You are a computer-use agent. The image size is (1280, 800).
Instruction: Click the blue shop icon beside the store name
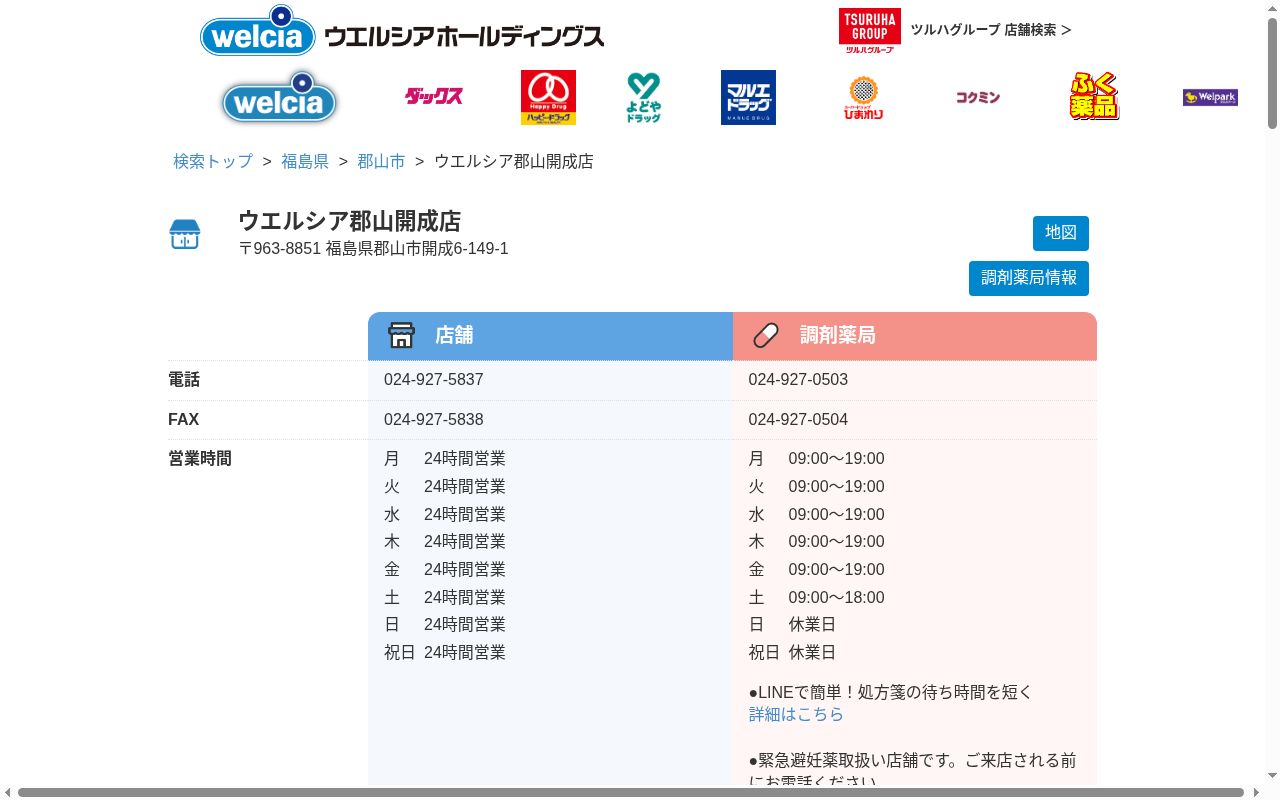coord(185,234)
